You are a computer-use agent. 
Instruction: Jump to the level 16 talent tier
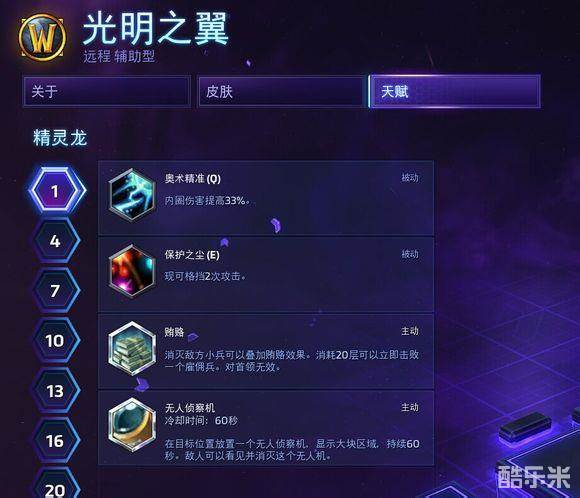click(56, 441)
